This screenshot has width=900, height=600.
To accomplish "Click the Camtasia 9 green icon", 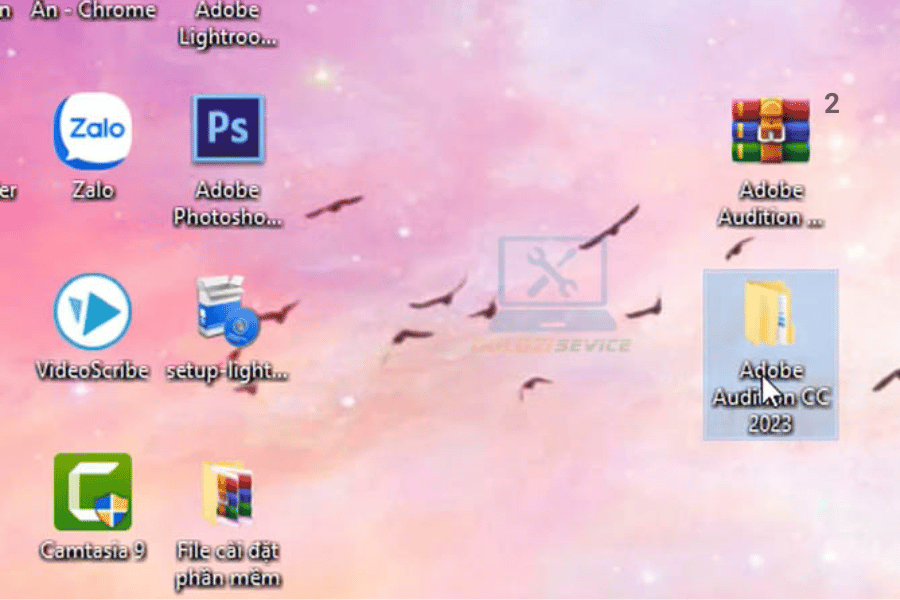I will (92, 491).
